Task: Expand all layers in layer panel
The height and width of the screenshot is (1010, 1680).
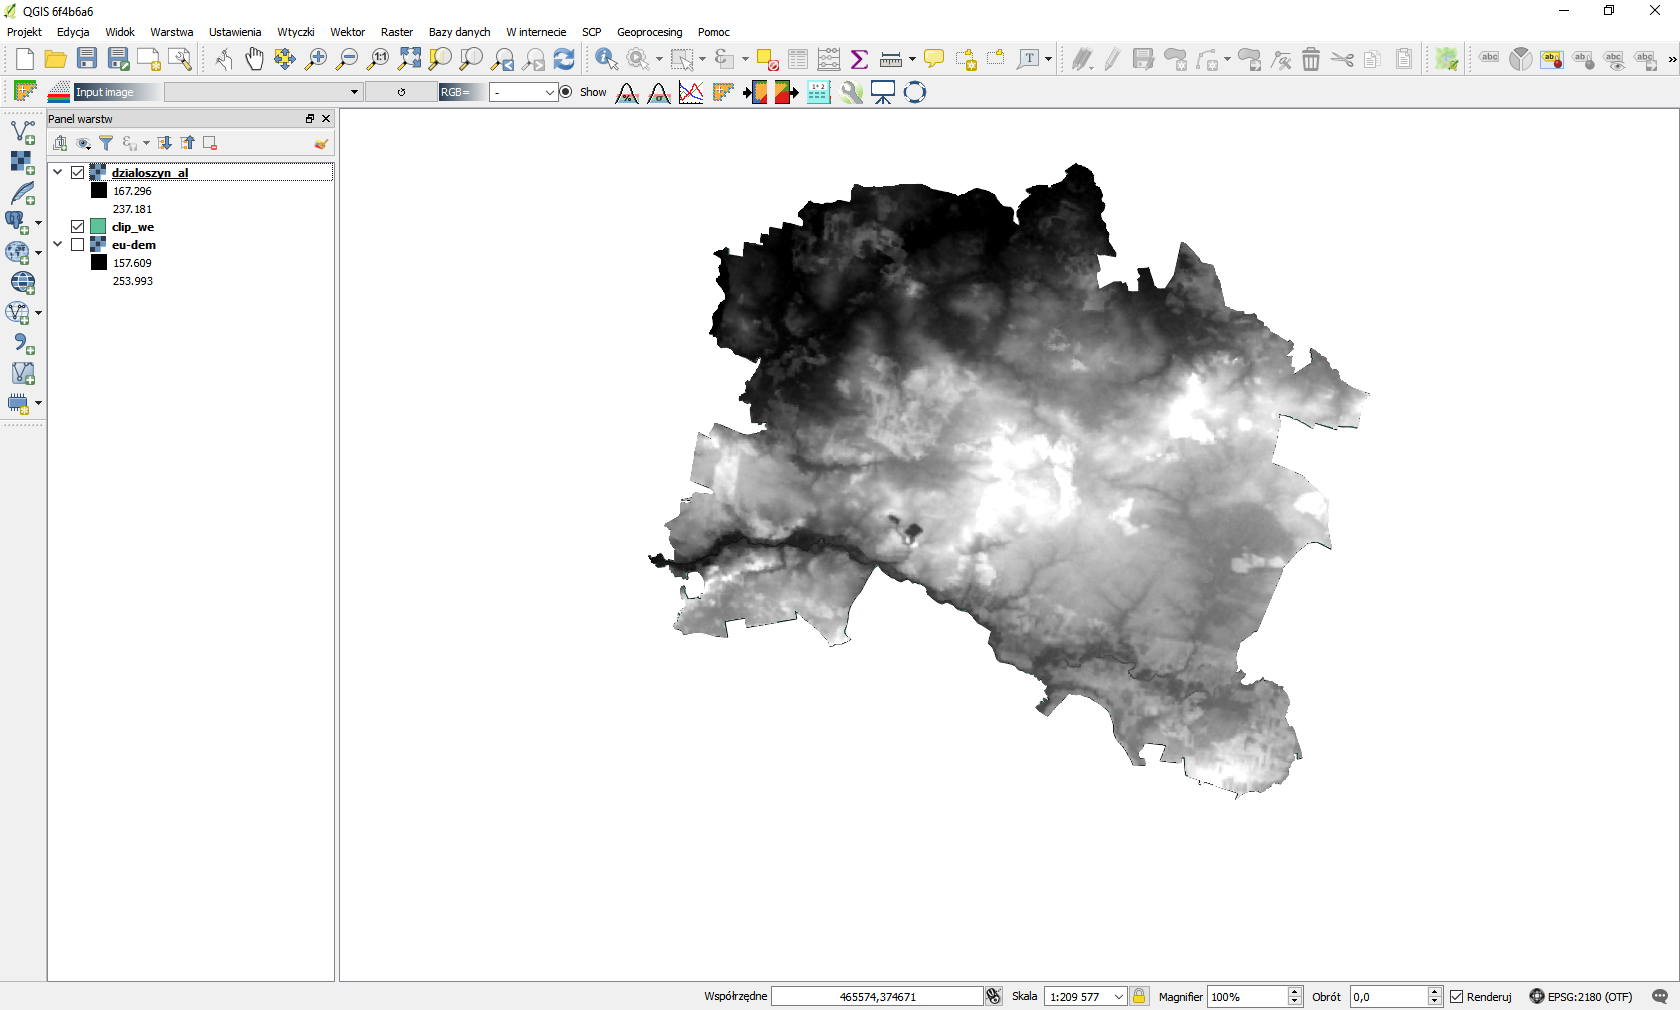Action: click(165, 143)
